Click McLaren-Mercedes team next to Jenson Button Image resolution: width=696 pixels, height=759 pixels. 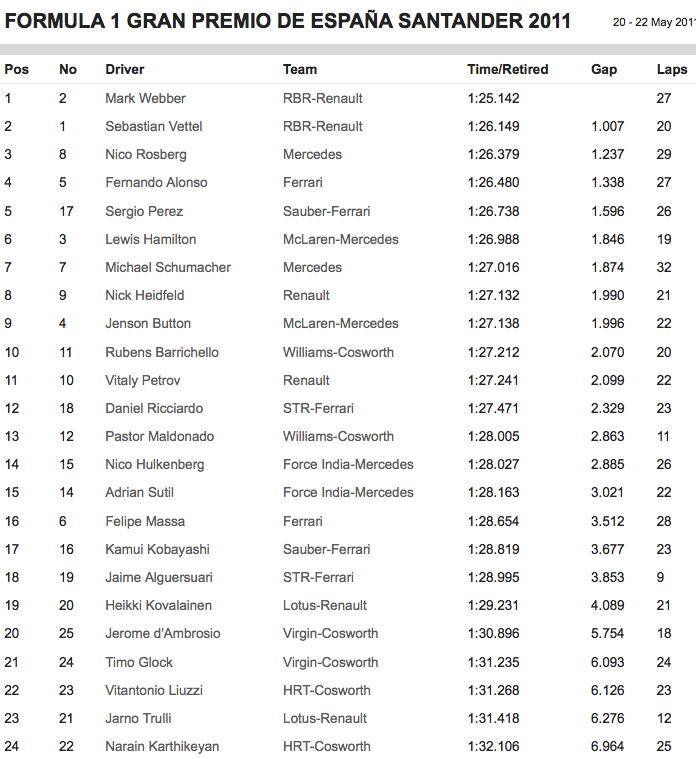(341, 323)
